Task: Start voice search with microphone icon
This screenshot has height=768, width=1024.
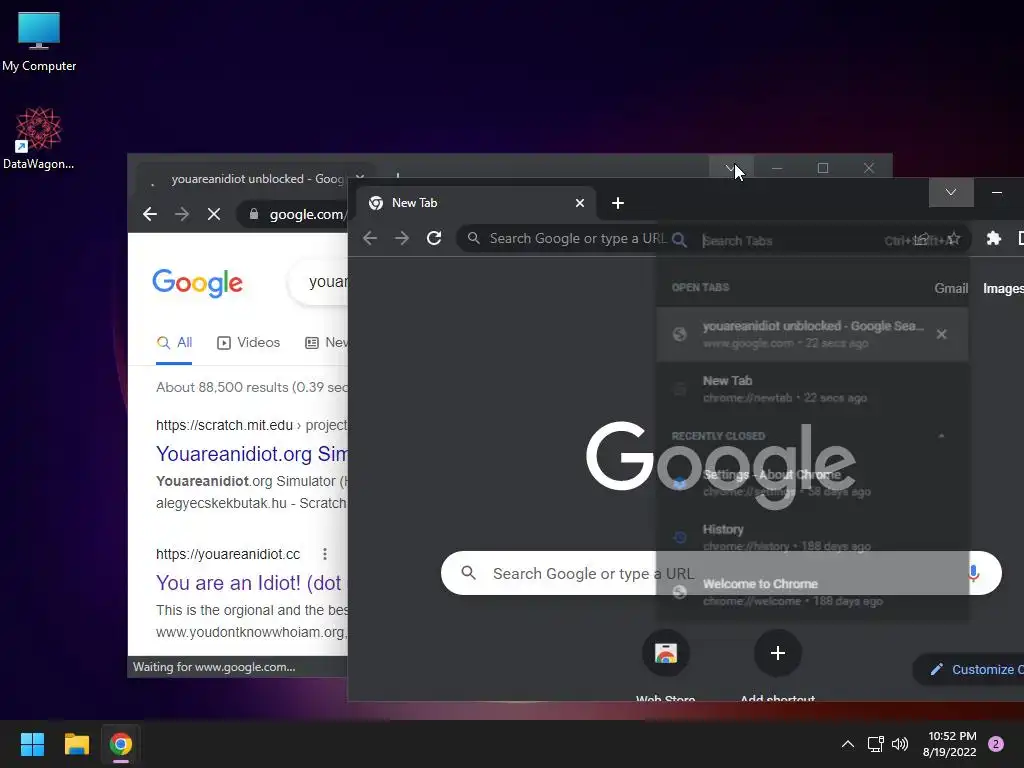Action: pos(973,573)
